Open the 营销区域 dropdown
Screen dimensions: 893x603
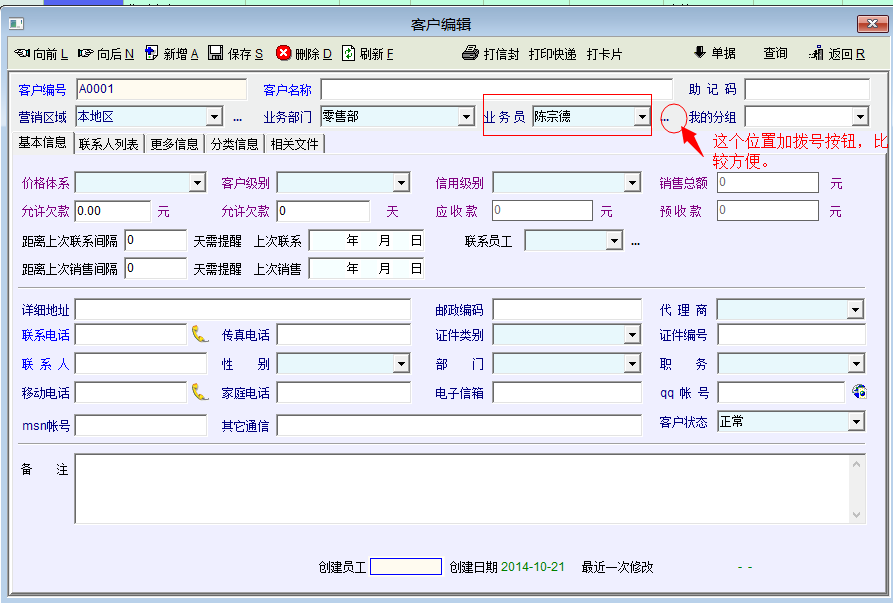[216, 117]
